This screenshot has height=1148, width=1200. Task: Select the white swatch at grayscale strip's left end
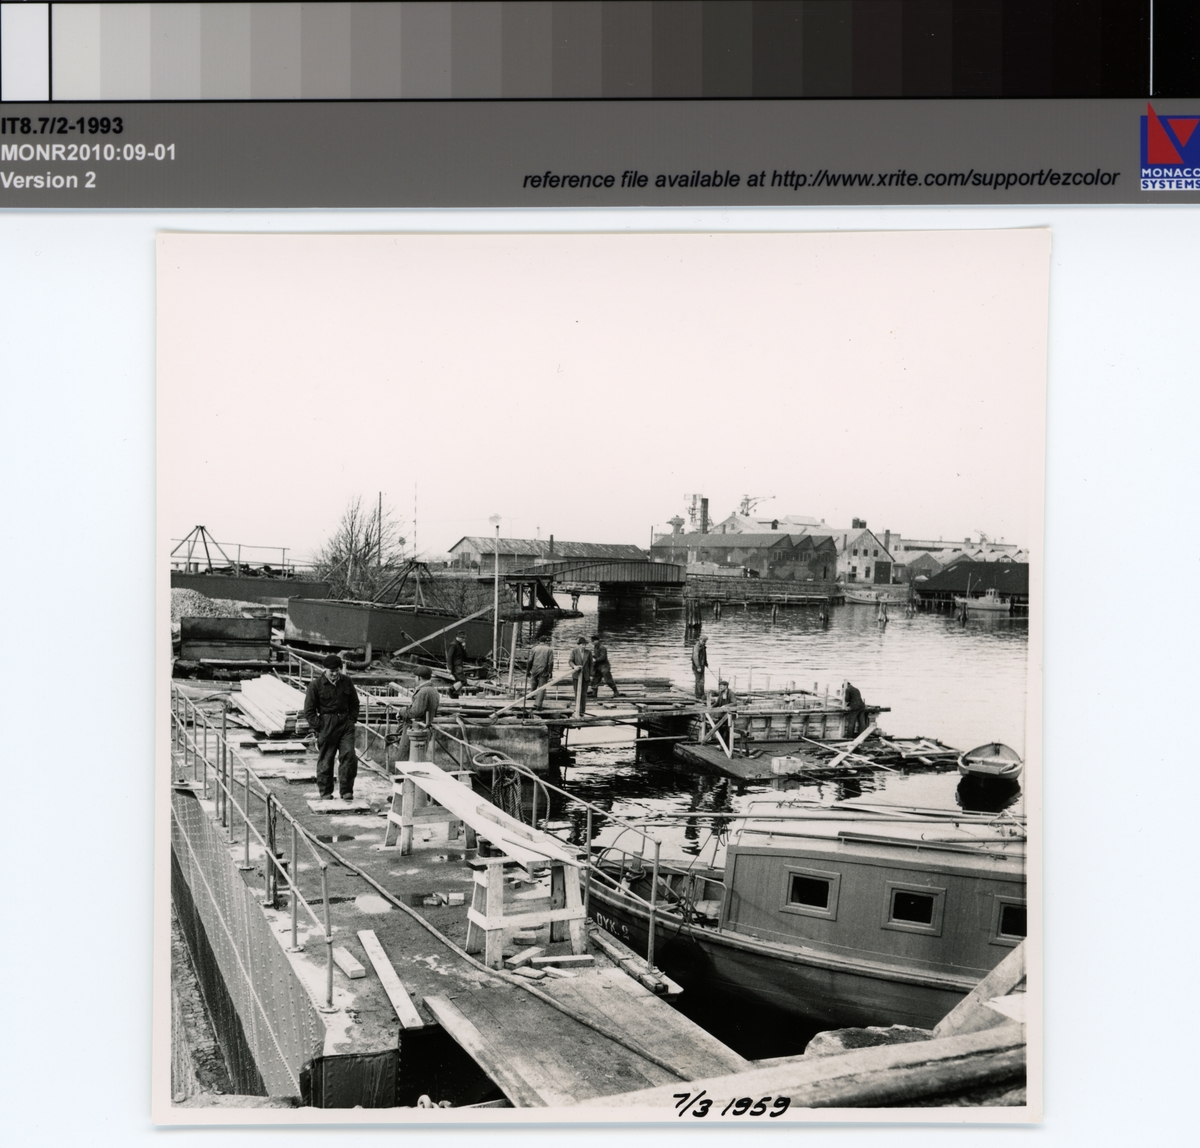click(x=24, y=50)
